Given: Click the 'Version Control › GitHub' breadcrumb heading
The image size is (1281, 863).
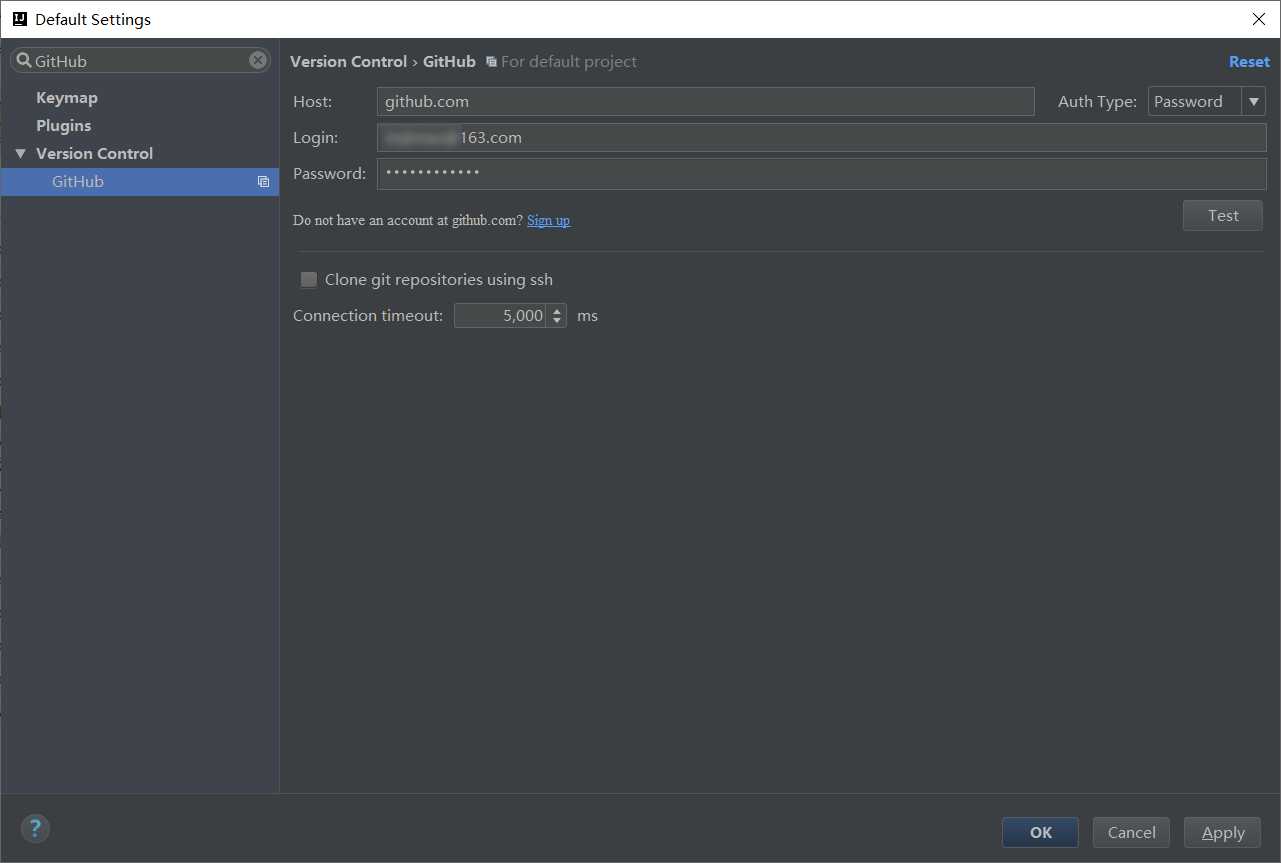Looking at the screenshot, I should pos(383,62).
